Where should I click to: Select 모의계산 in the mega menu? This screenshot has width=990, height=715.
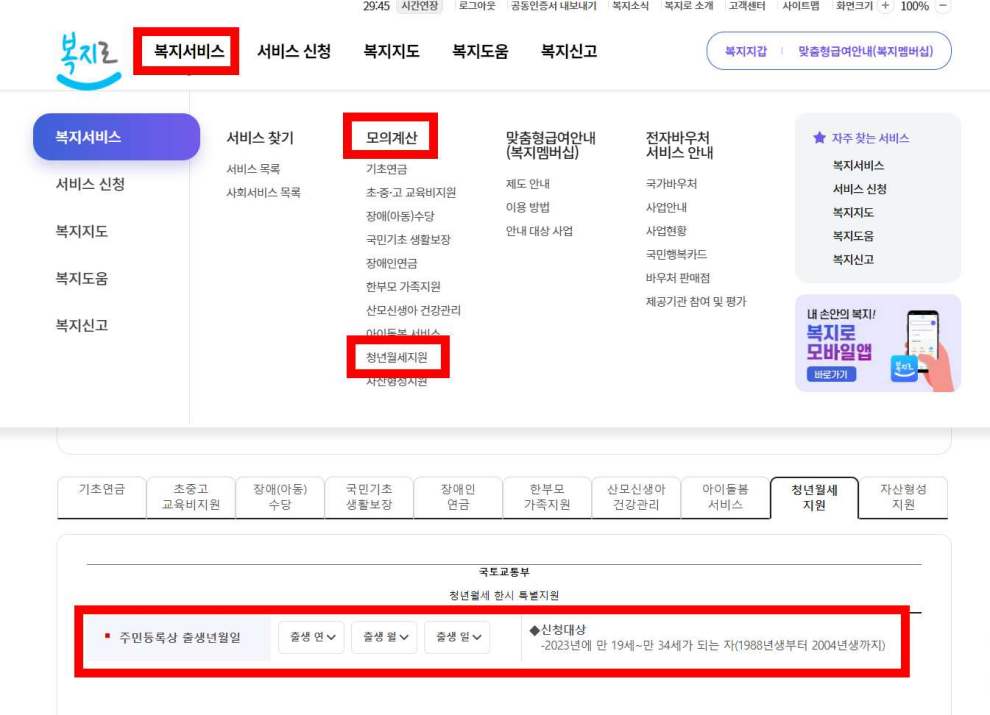393,137
